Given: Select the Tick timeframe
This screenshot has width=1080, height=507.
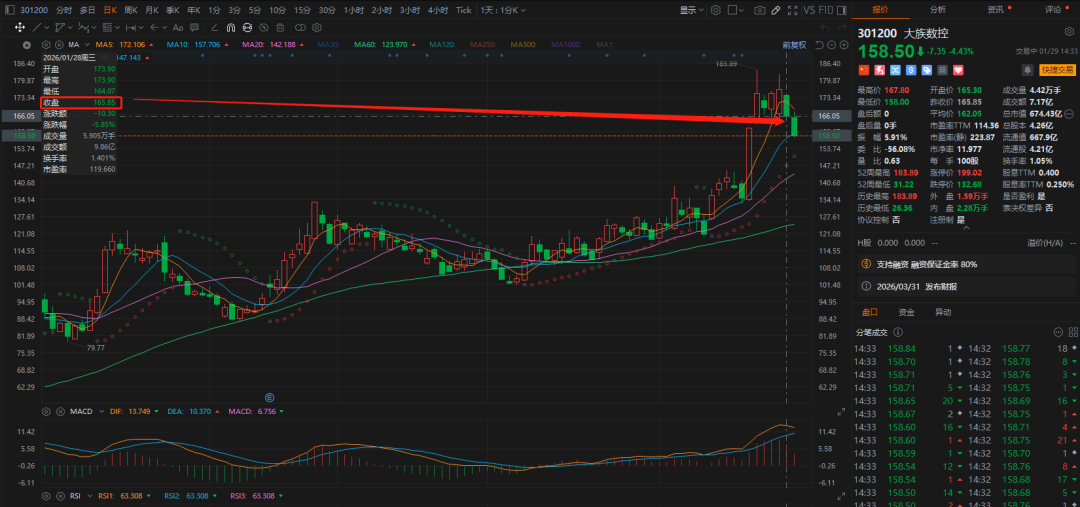Looking at the screenshot, I should coord(464,10).
